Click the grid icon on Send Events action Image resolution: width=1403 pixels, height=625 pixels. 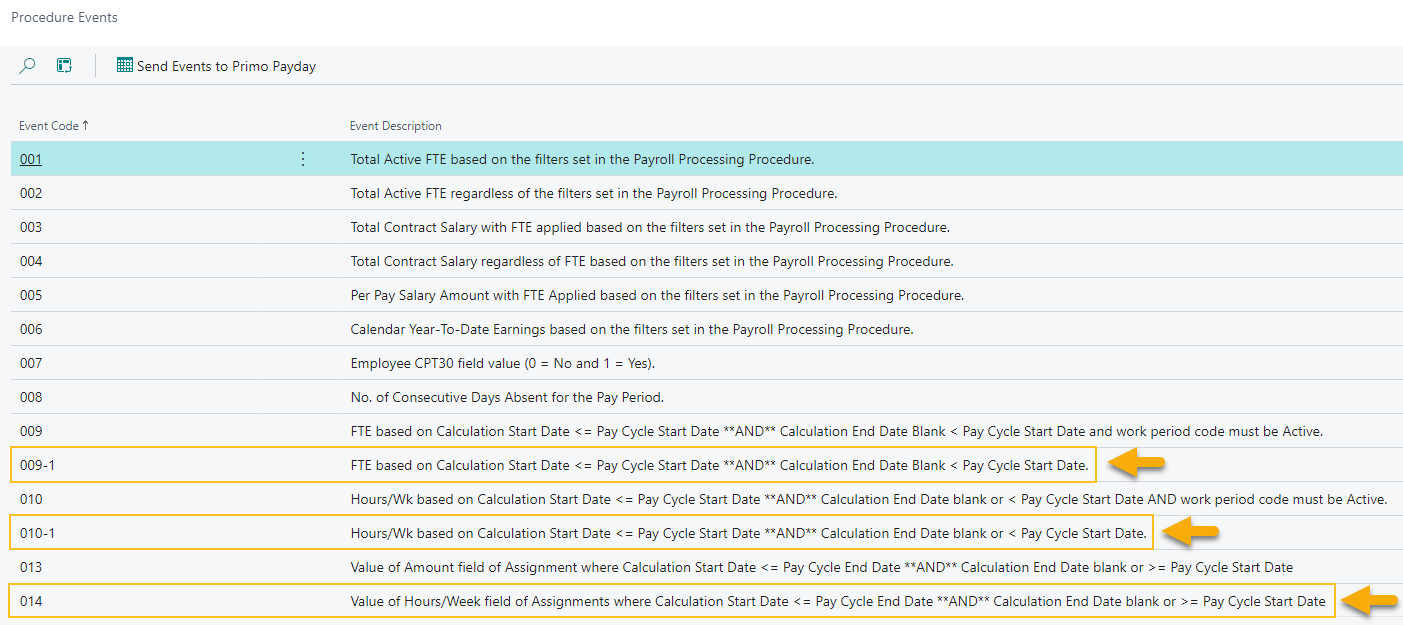tap(124, 65)
